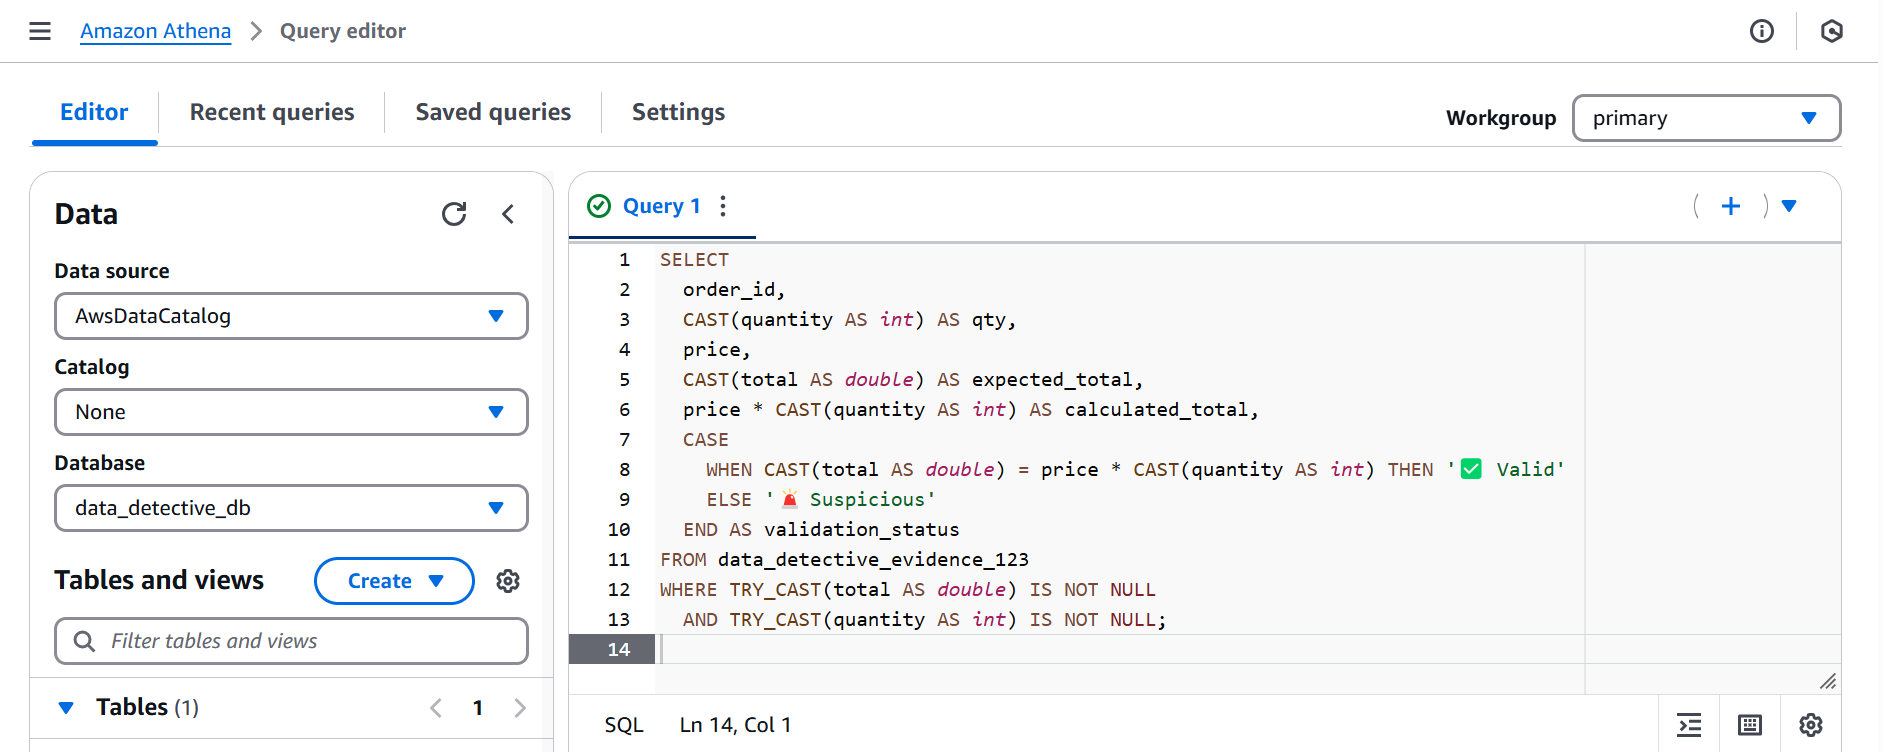Open the query tabs dropdown arrow
This screenshot has width=1882, height=752.
click(x=1789, y=206)
